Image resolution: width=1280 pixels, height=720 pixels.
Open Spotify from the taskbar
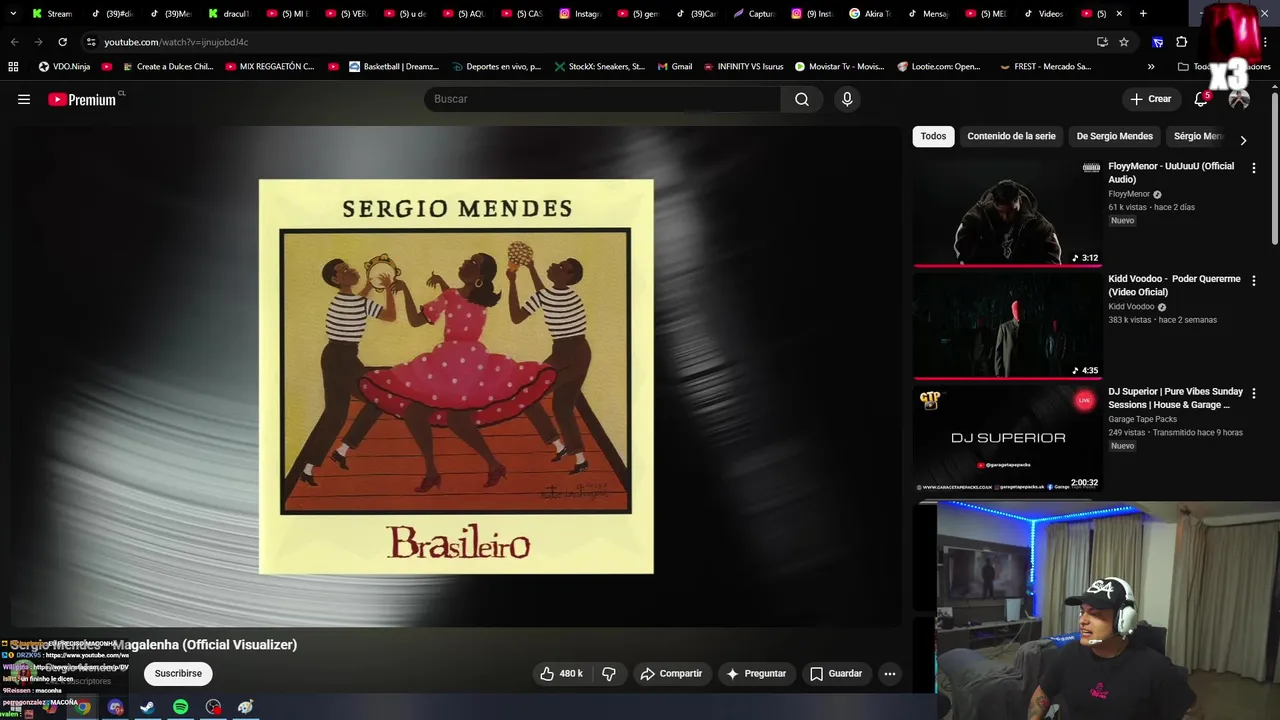[x=180, y=707]
